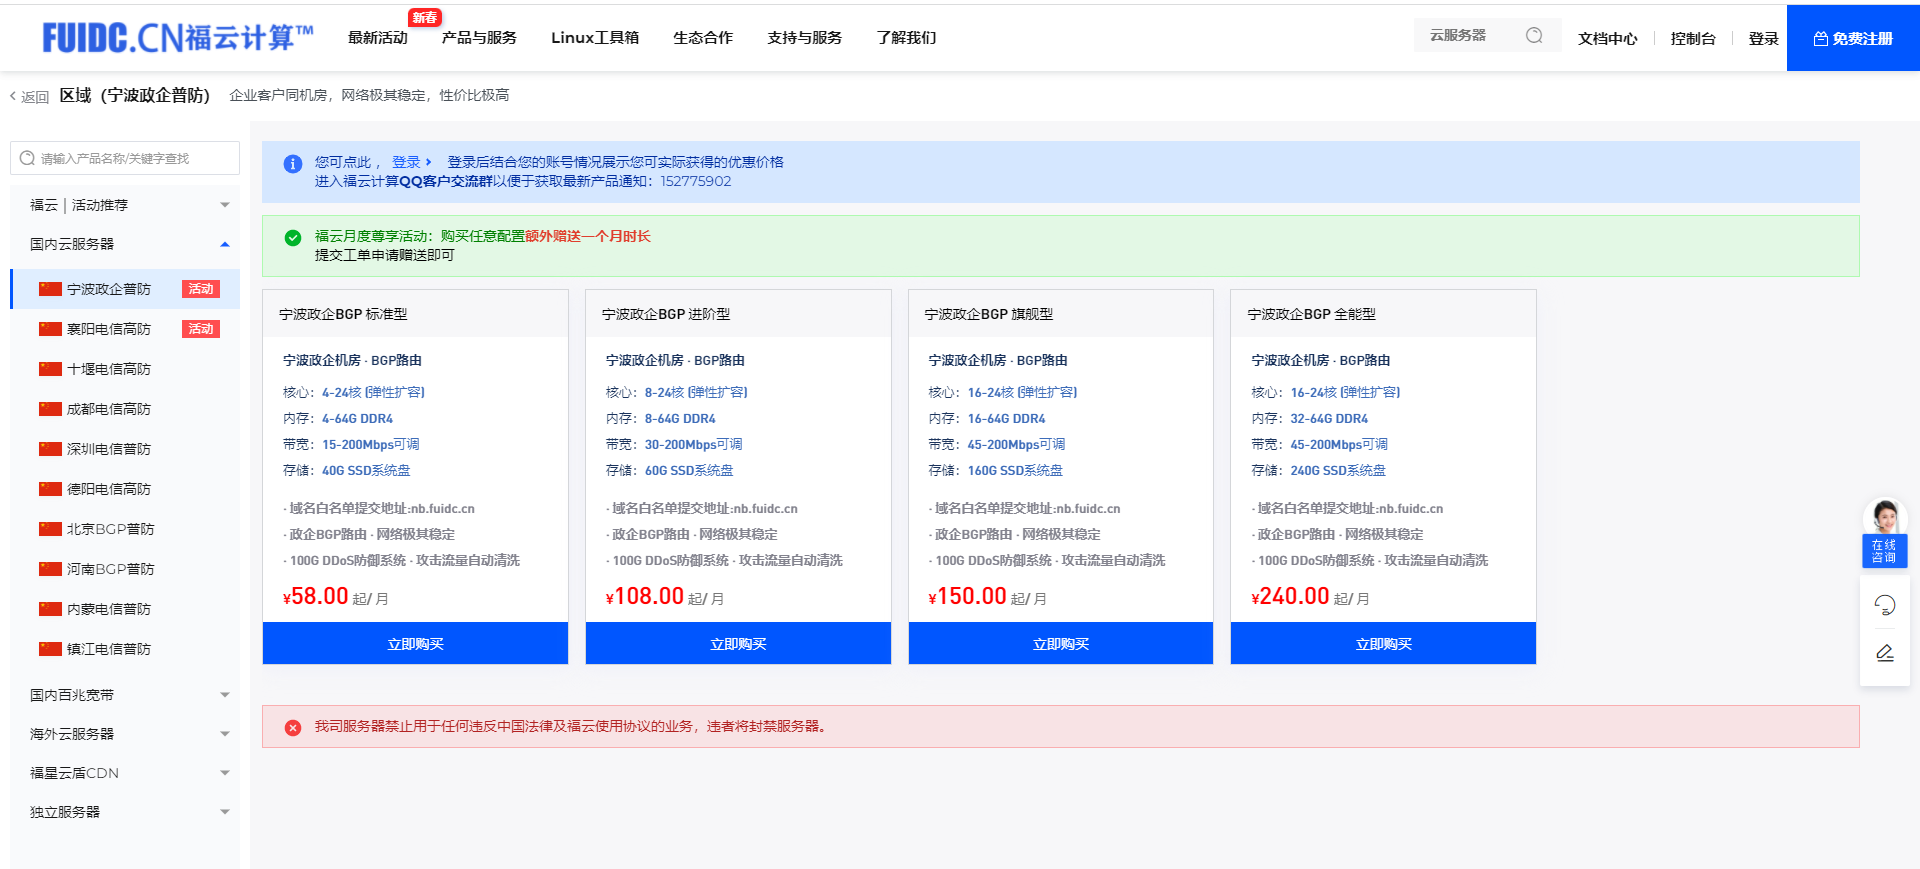
Task: Select 成都电信高防 in the sidebar
Action: pos(125,409)
